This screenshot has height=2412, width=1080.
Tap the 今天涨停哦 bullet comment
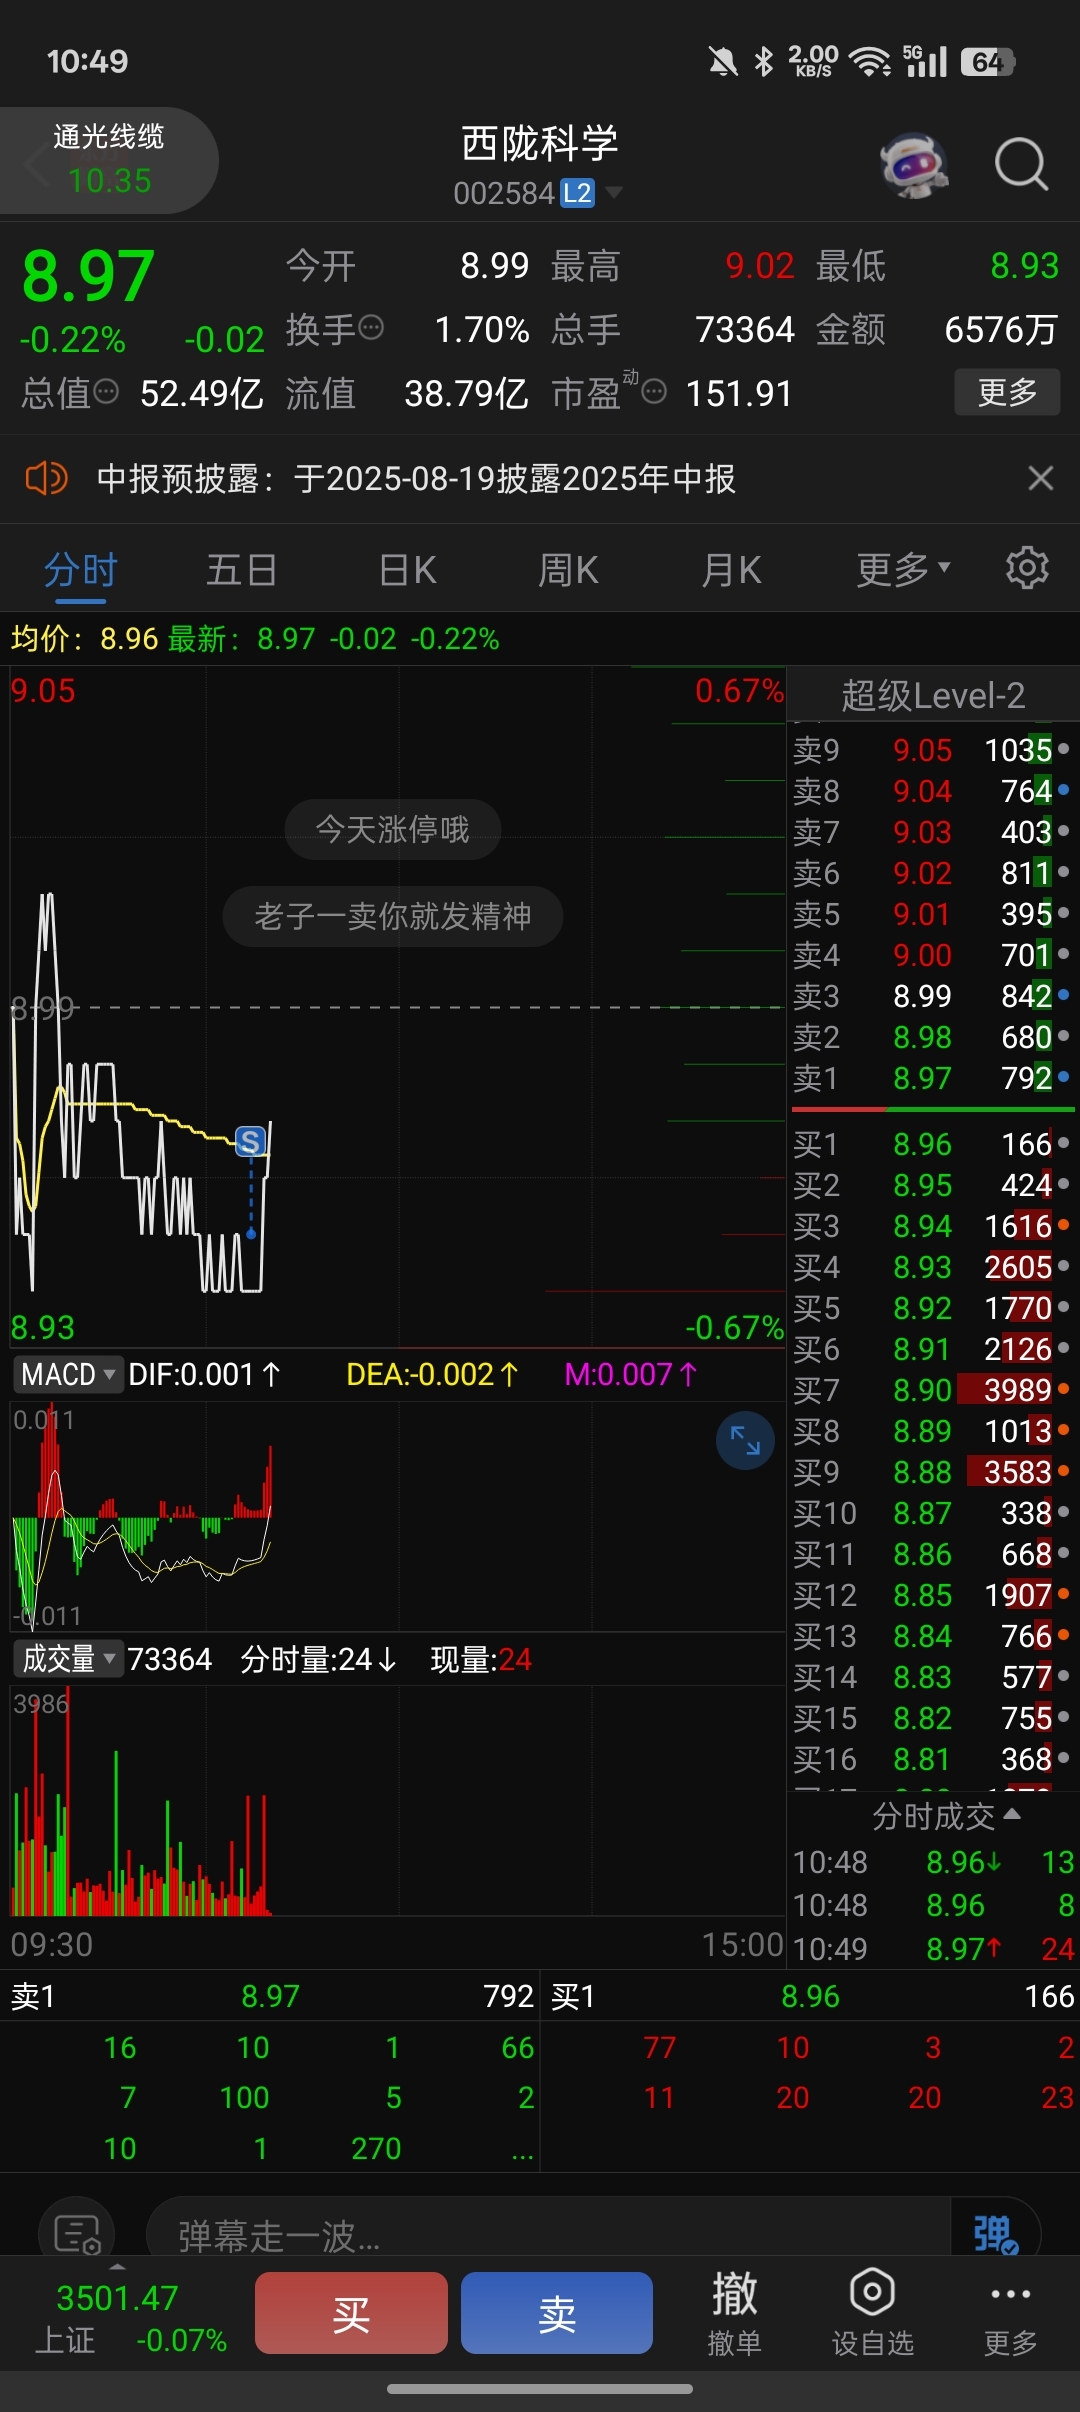(392, 829)
